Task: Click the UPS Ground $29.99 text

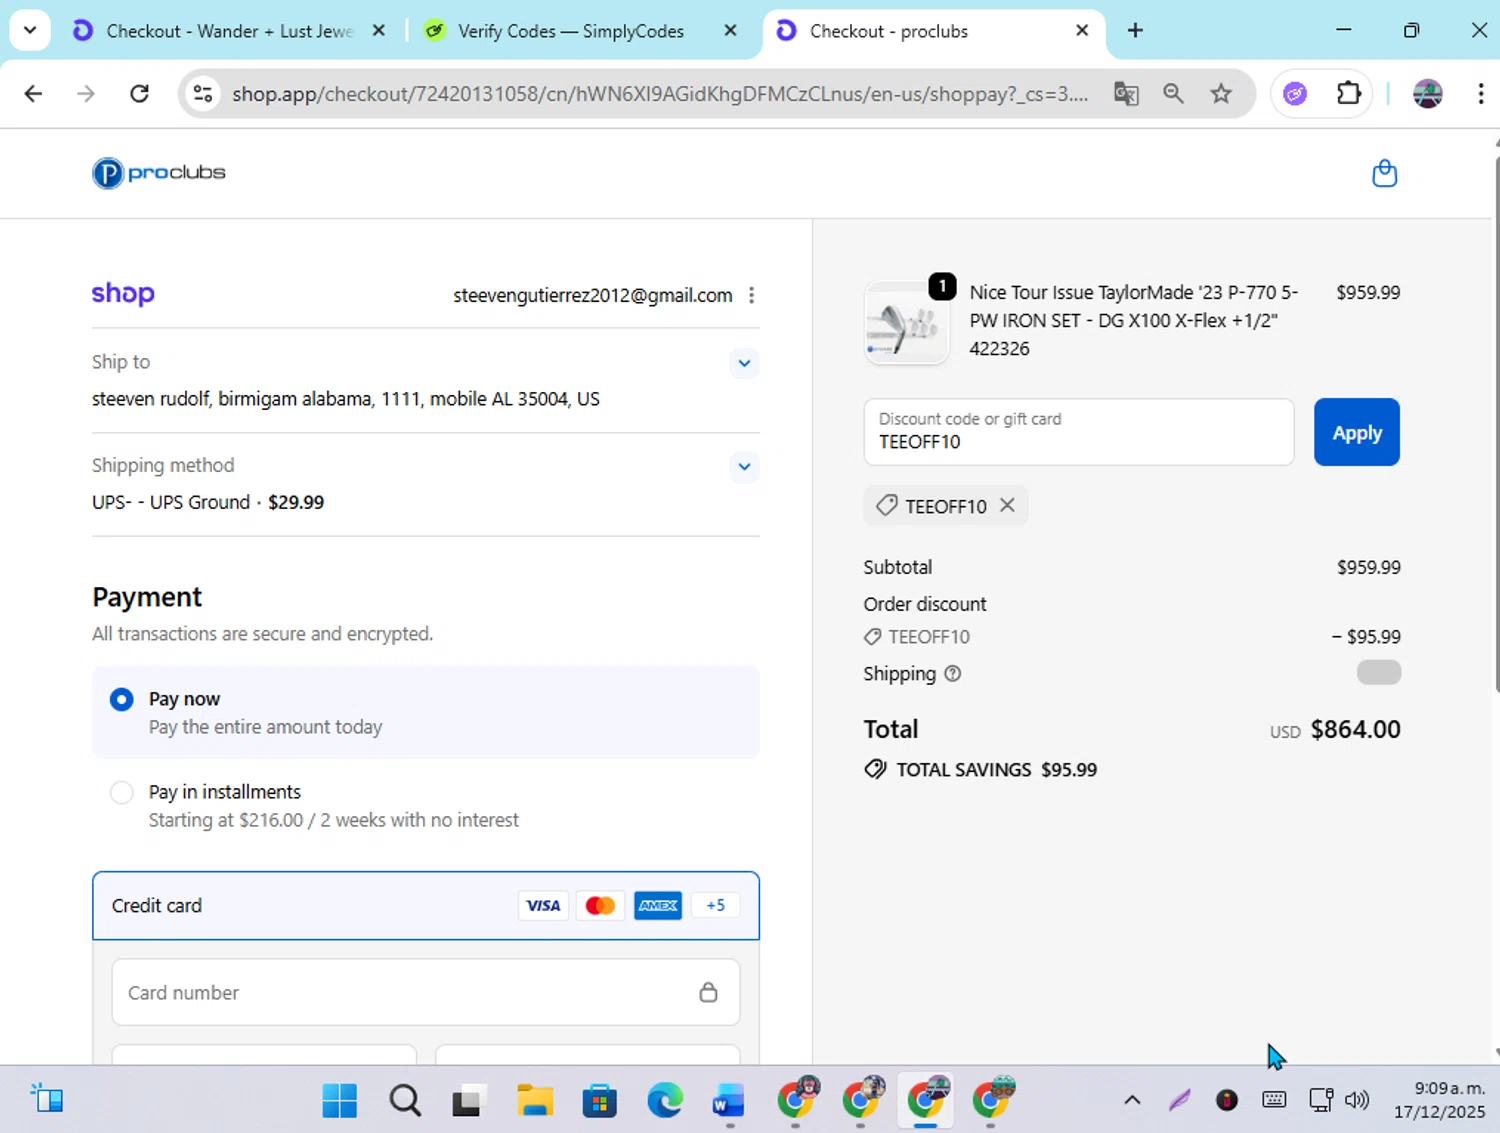Action: point(208,502)
